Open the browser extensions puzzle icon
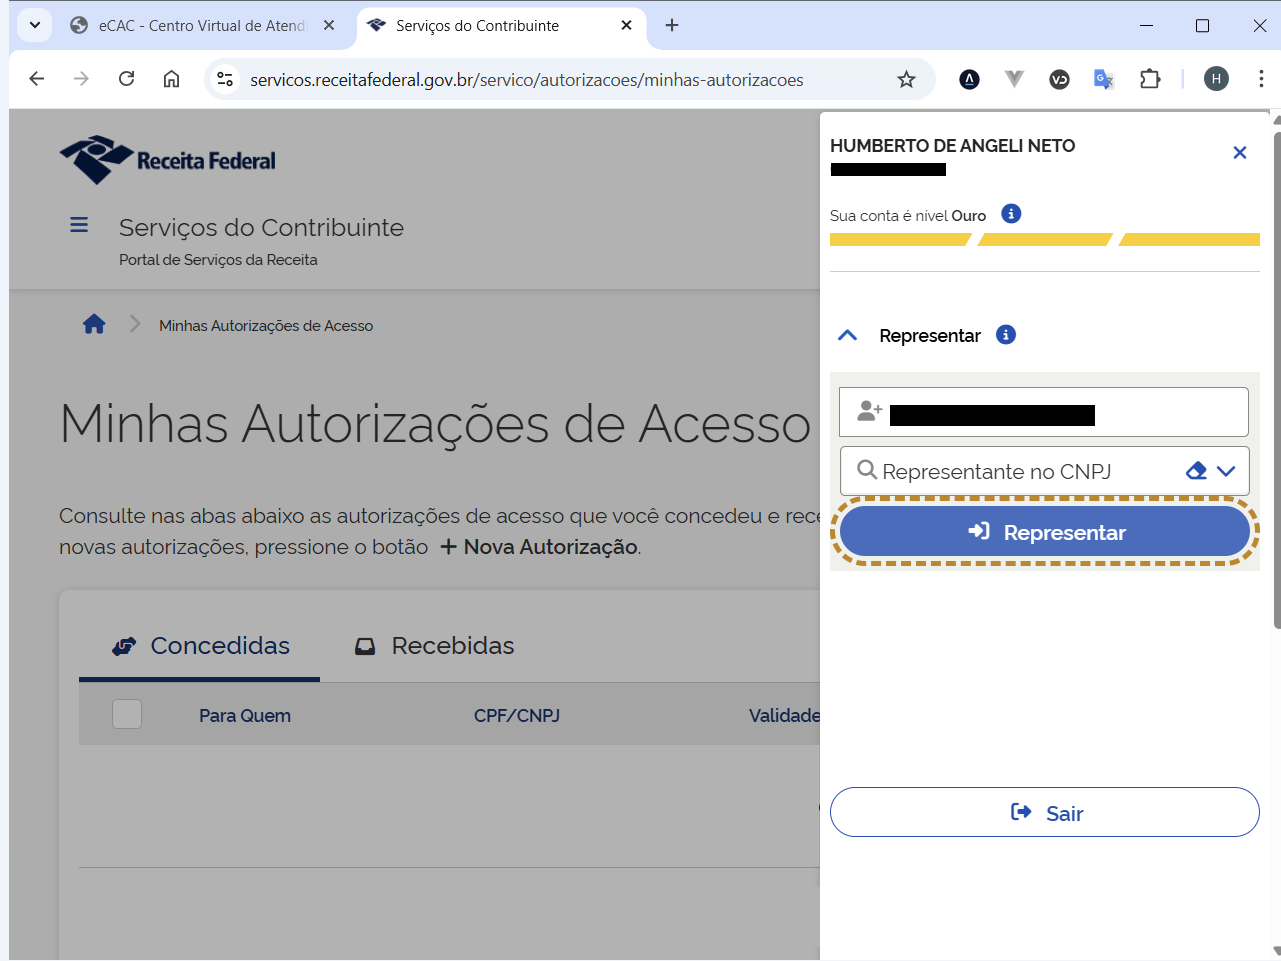This screenshot has width=1281, height=961. pyautogui.click(x=1150, y=79)
